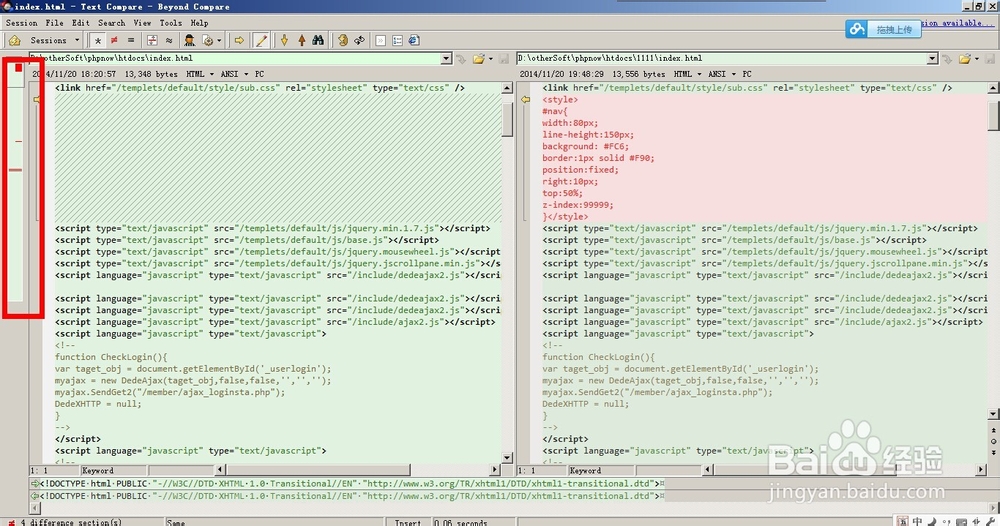
Task: Open the Rules referee icon
Action: click(x=189, y=41)
